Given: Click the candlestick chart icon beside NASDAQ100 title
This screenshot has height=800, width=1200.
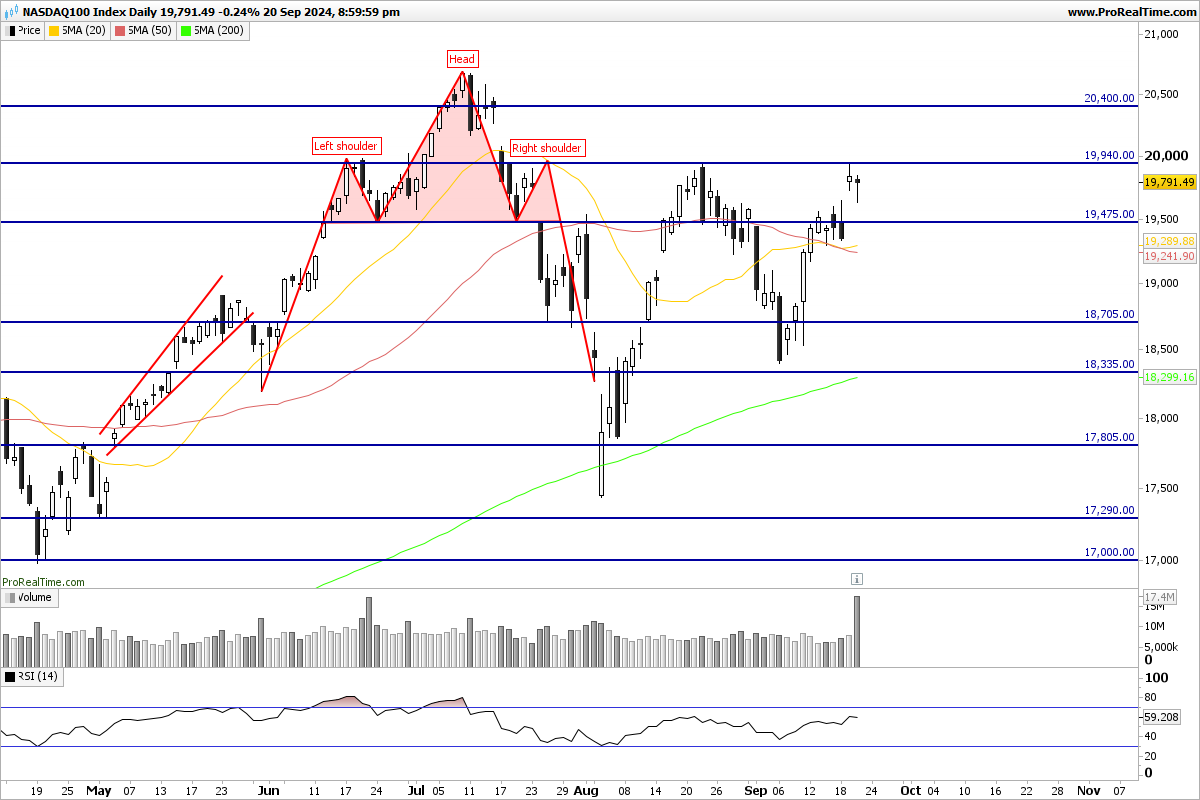Looking at the screenshot, I should click(12, 12).
